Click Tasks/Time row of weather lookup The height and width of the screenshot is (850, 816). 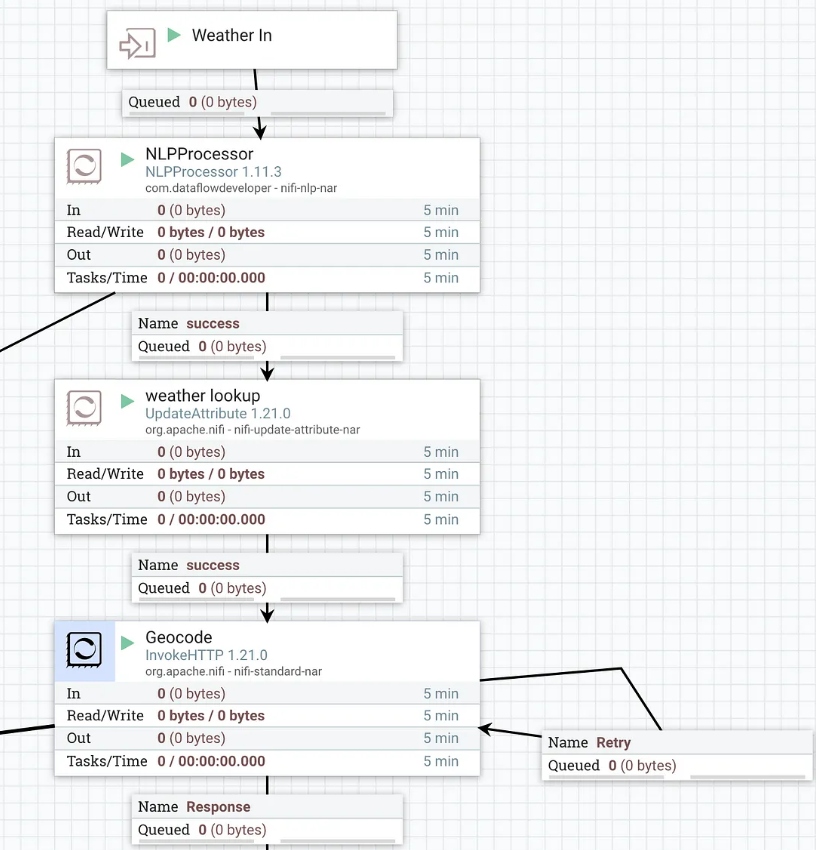tap(267, 520)
